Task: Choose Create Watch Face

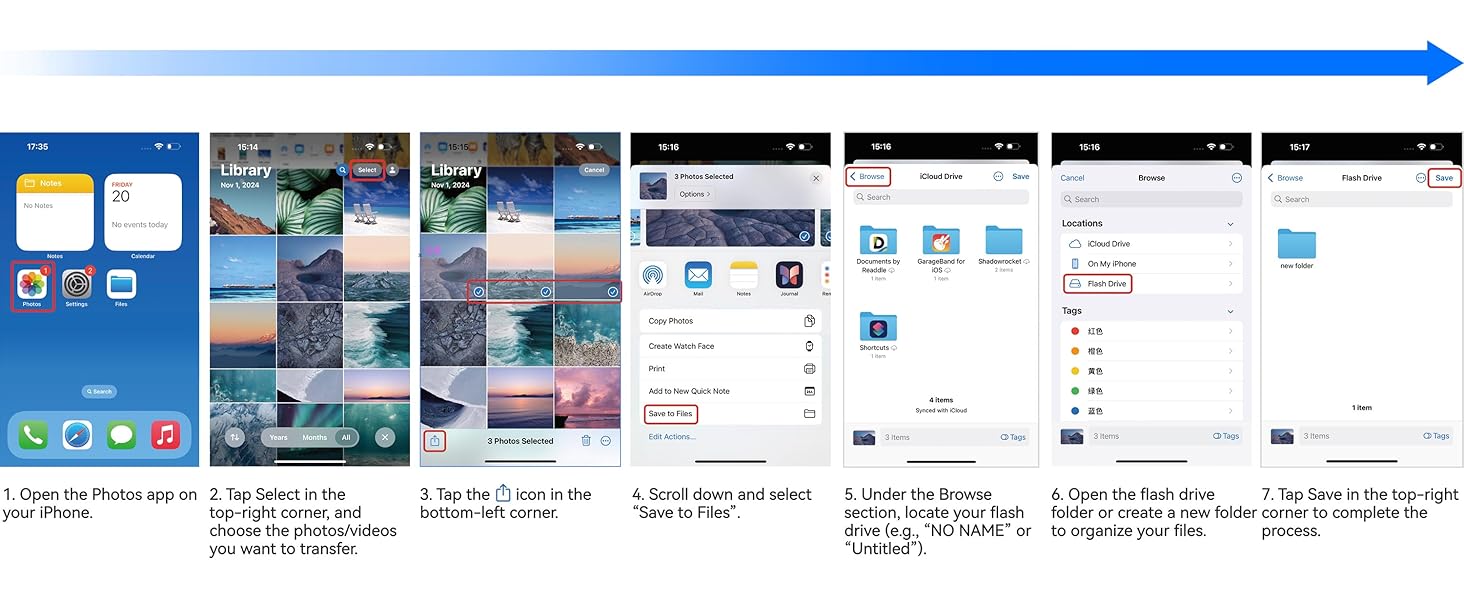Action: [x=730, y=346]
